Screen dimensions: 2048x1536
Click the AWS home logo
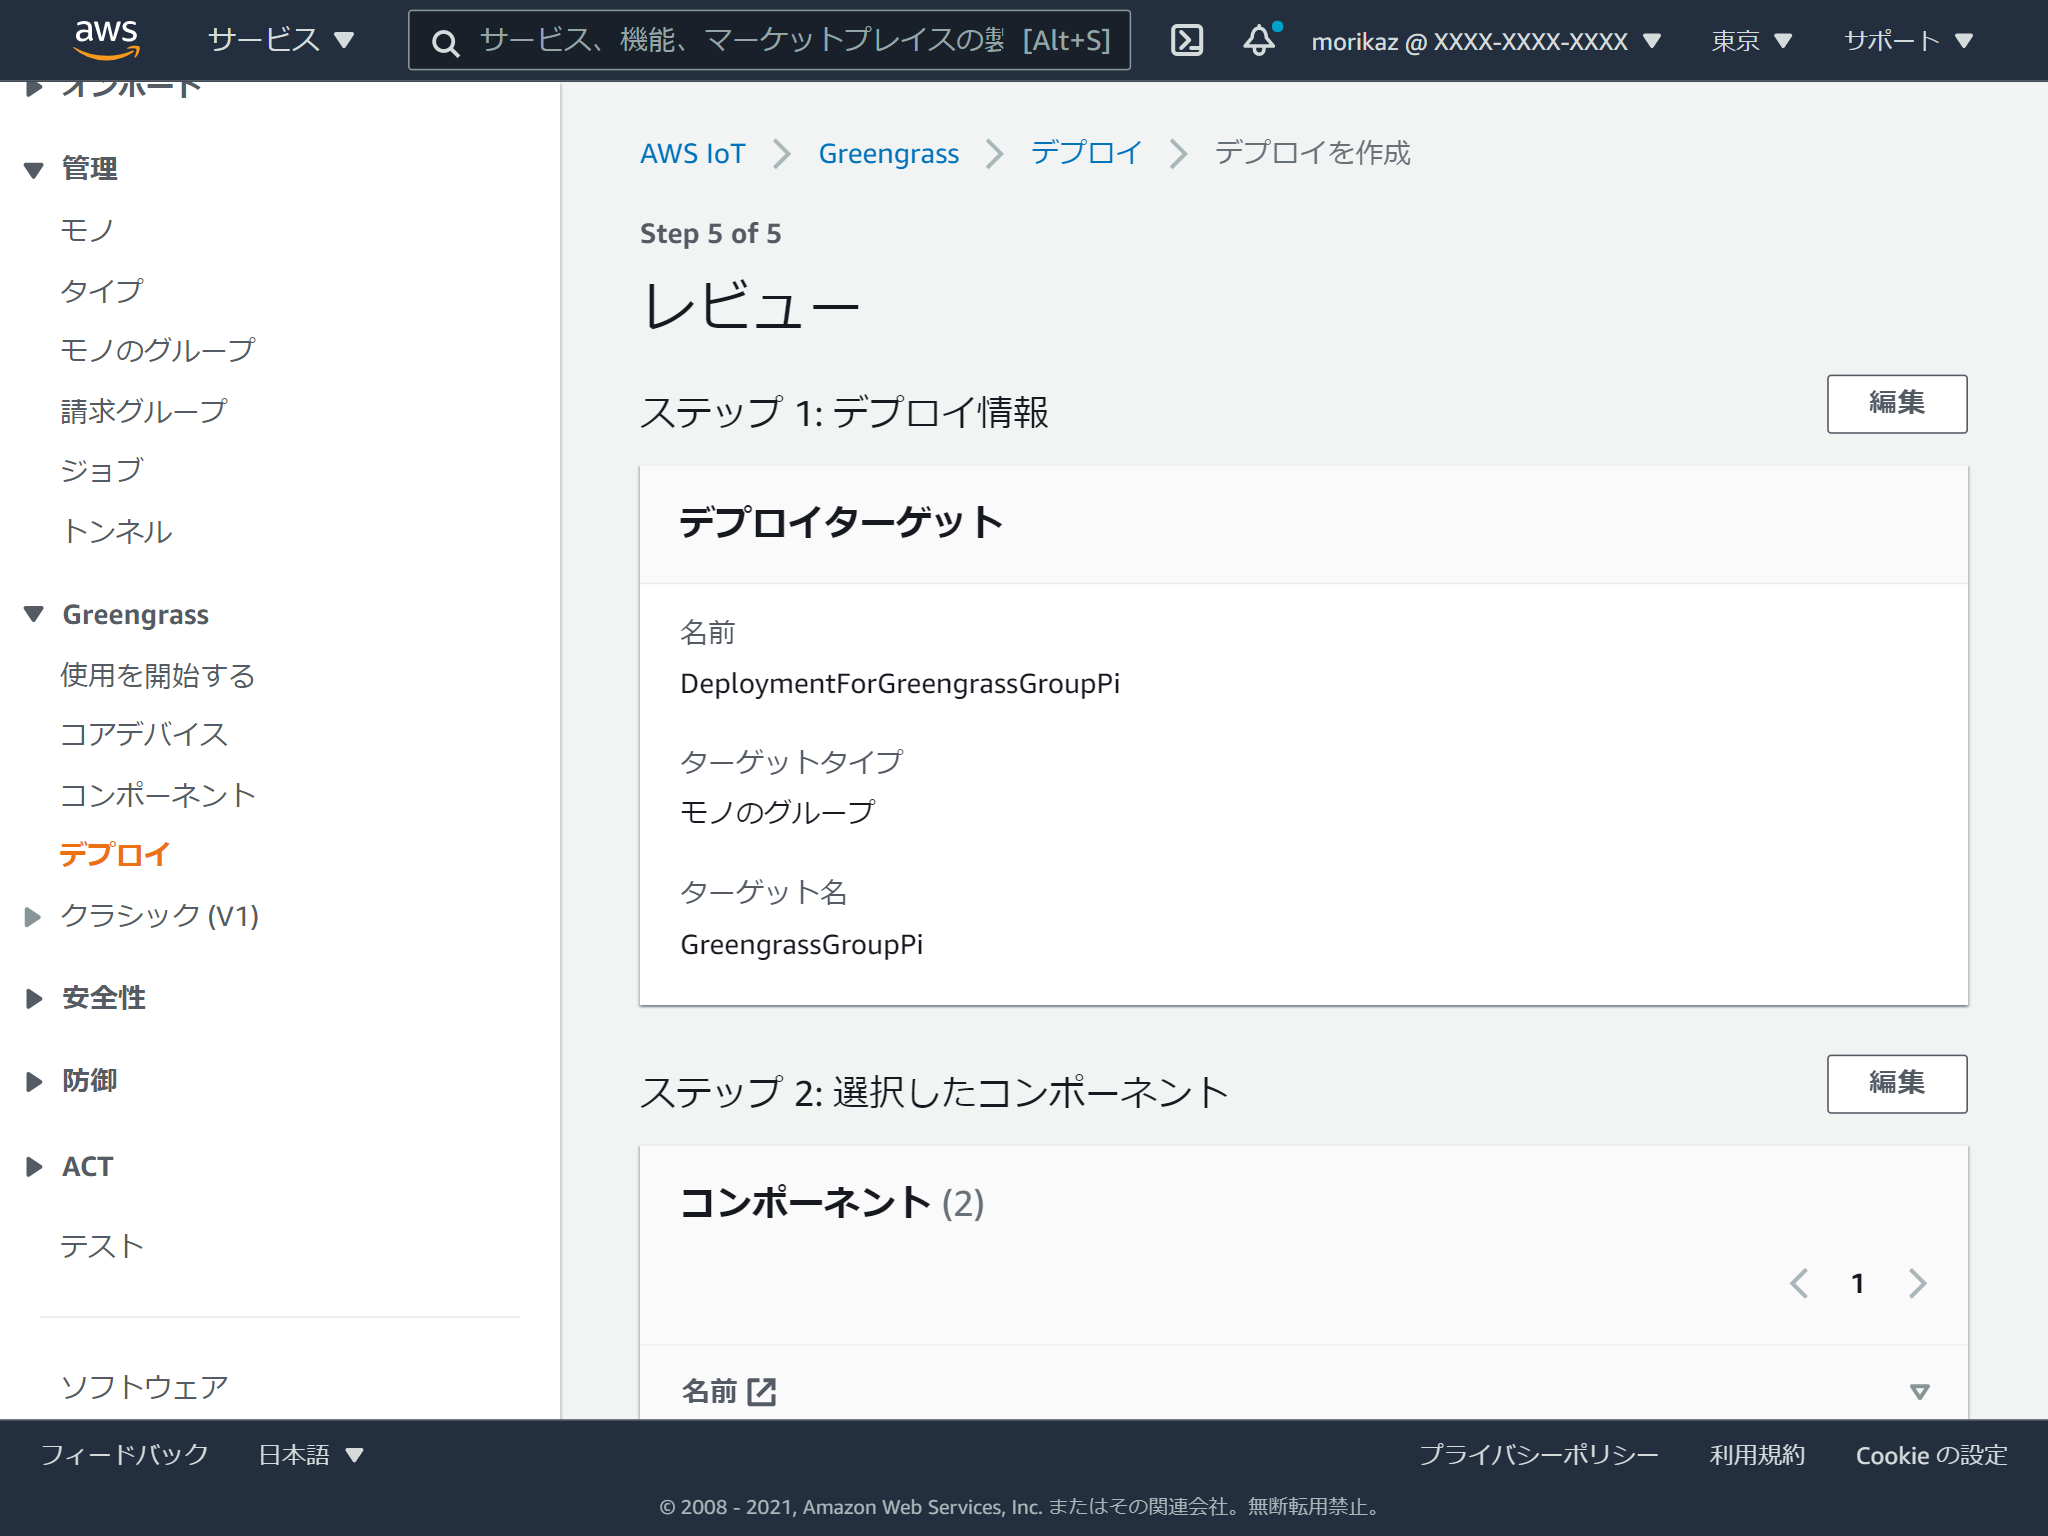tap(107, 40)
